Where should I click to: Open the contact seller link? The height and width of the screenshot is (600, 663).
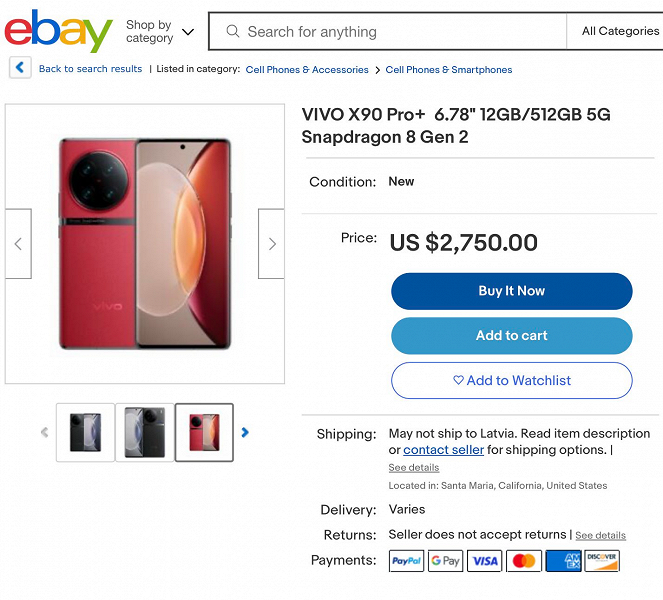point(443,450)
